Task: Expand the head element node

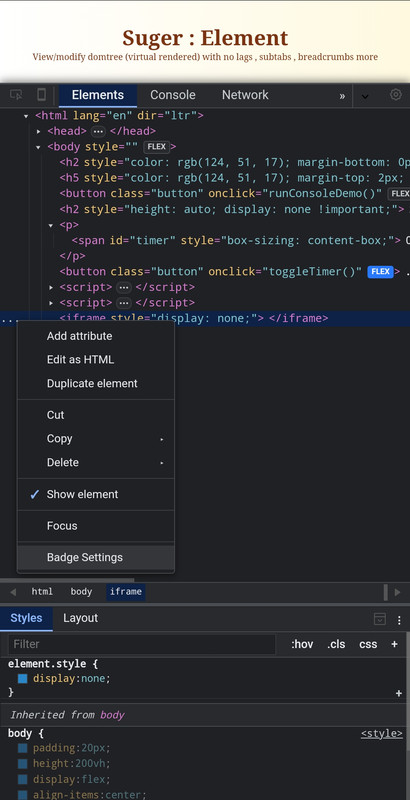Action: pos(38,131)
